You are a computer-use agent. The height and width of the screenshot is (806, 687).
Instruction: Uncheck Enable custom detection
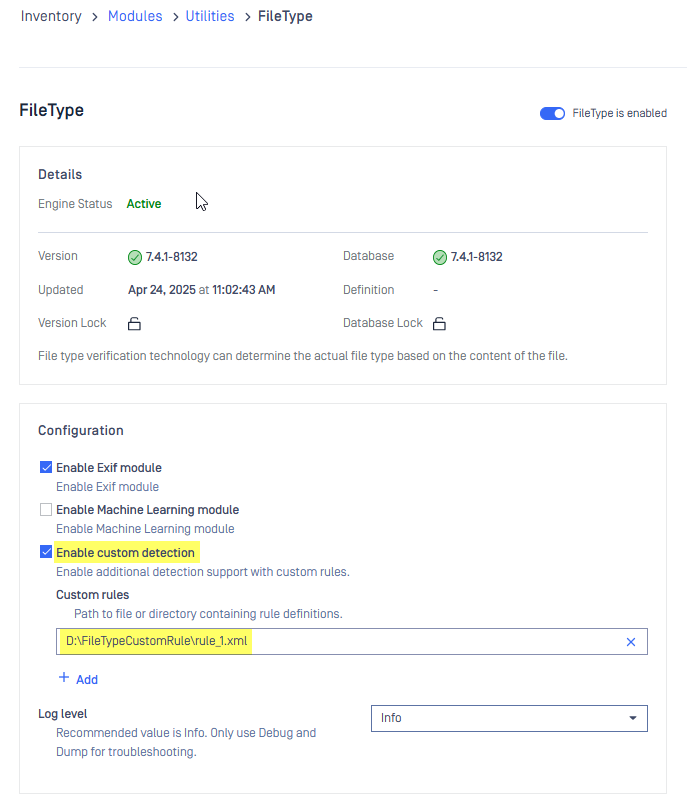pos(46,552)
